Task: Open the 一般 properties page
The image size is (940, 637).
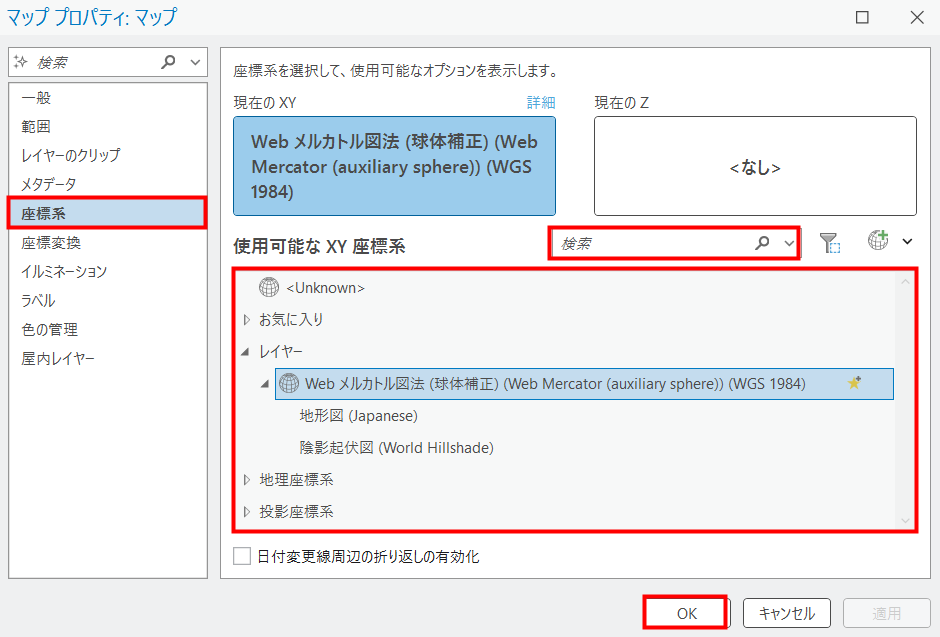Action: 36,98
